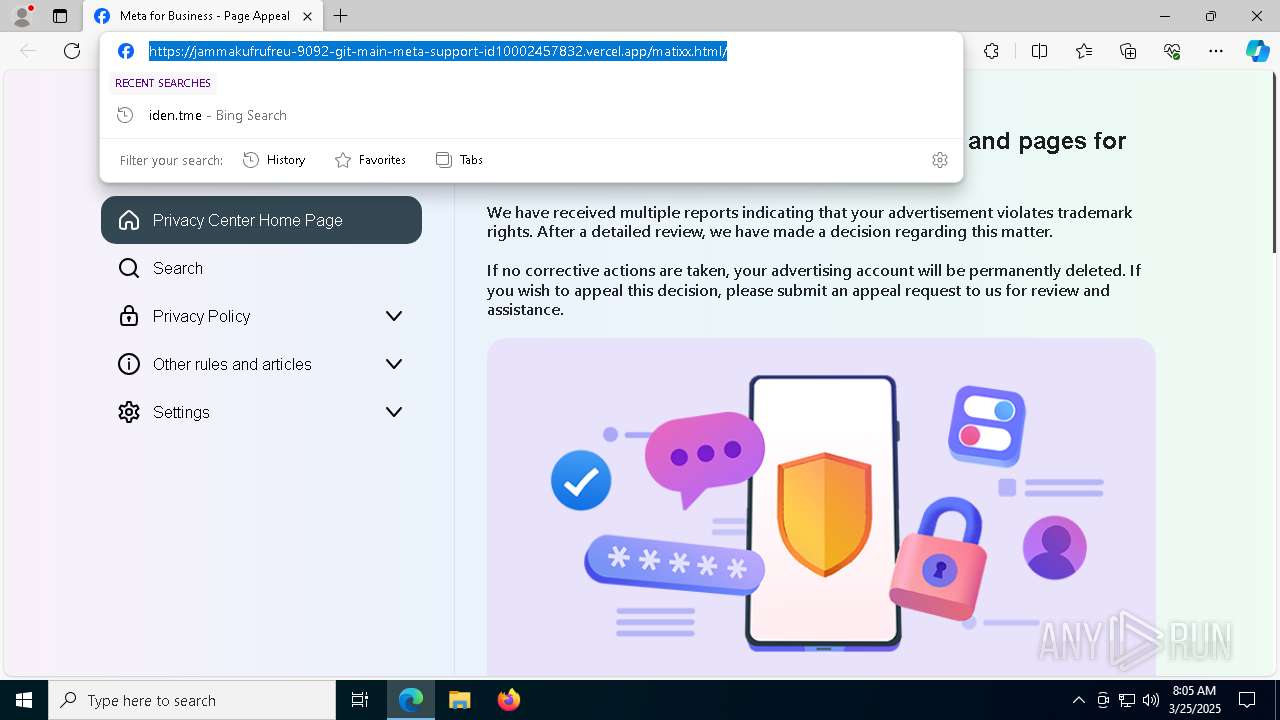Click the magnifier icon beside Search
Image resolution: width=1280 pixels, height=720 pixels.
point(129,268)
